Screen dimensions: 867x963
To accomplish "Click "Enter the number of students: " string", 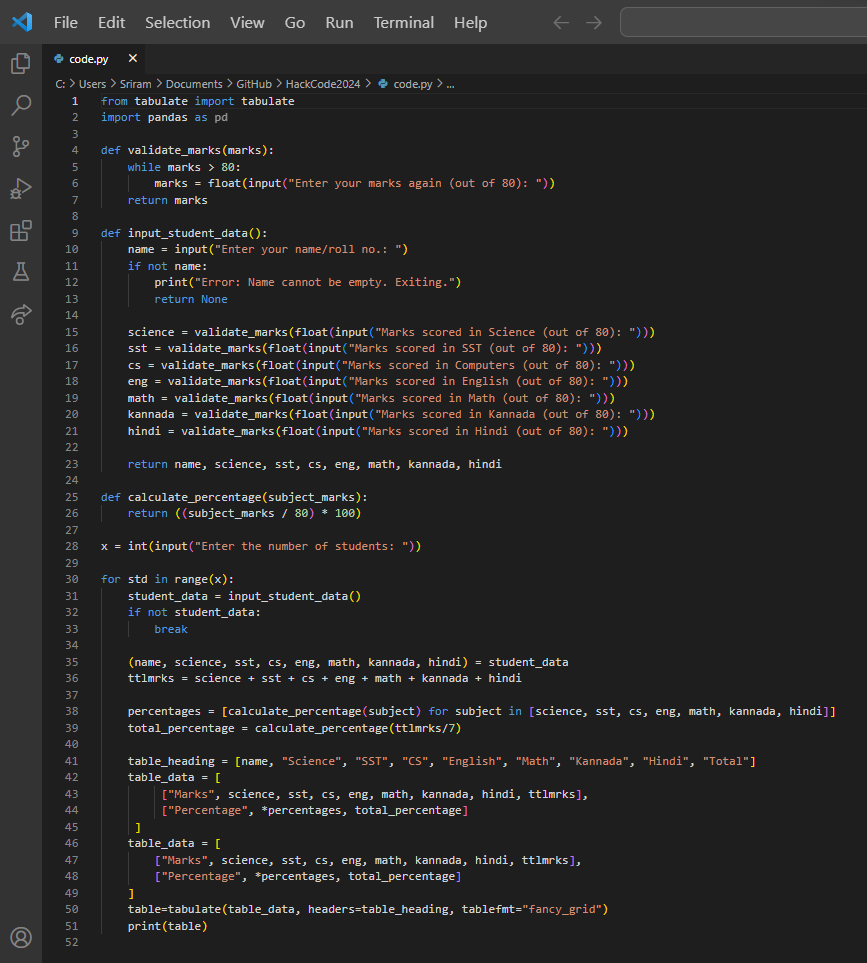I will point(301,547).
